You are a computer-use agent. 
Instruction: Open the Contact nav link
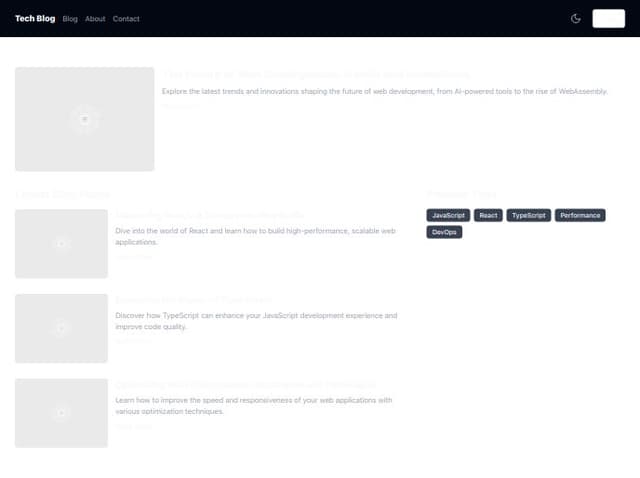pos(126,19)
